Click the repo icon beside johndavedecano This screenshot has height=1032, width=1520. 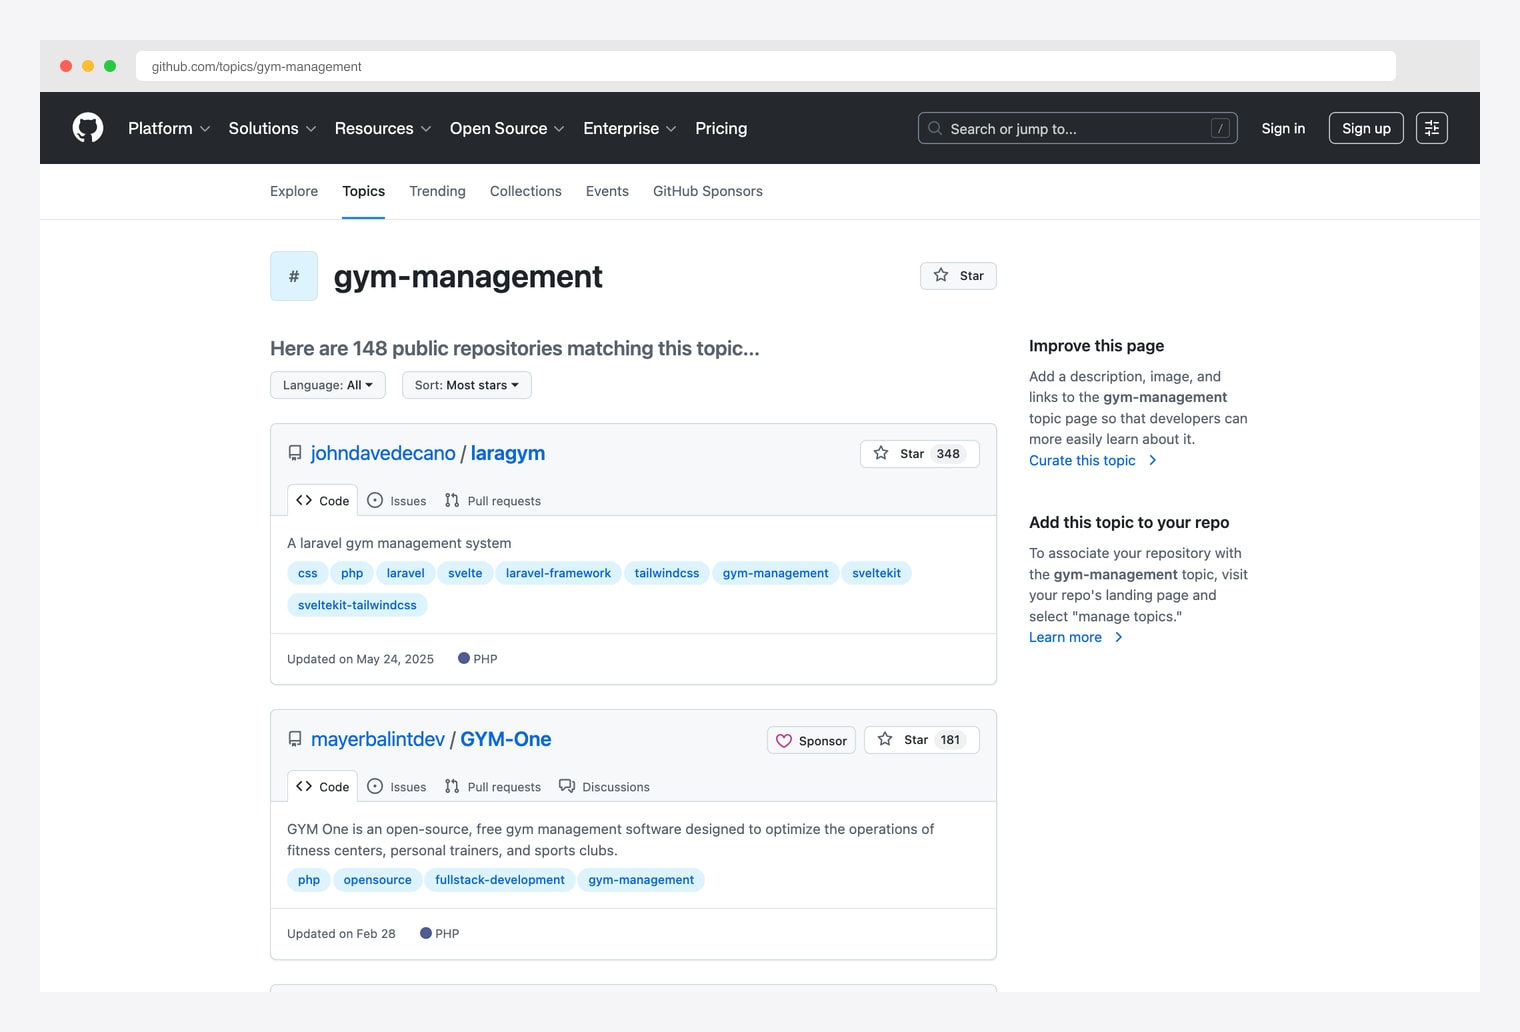295,453
